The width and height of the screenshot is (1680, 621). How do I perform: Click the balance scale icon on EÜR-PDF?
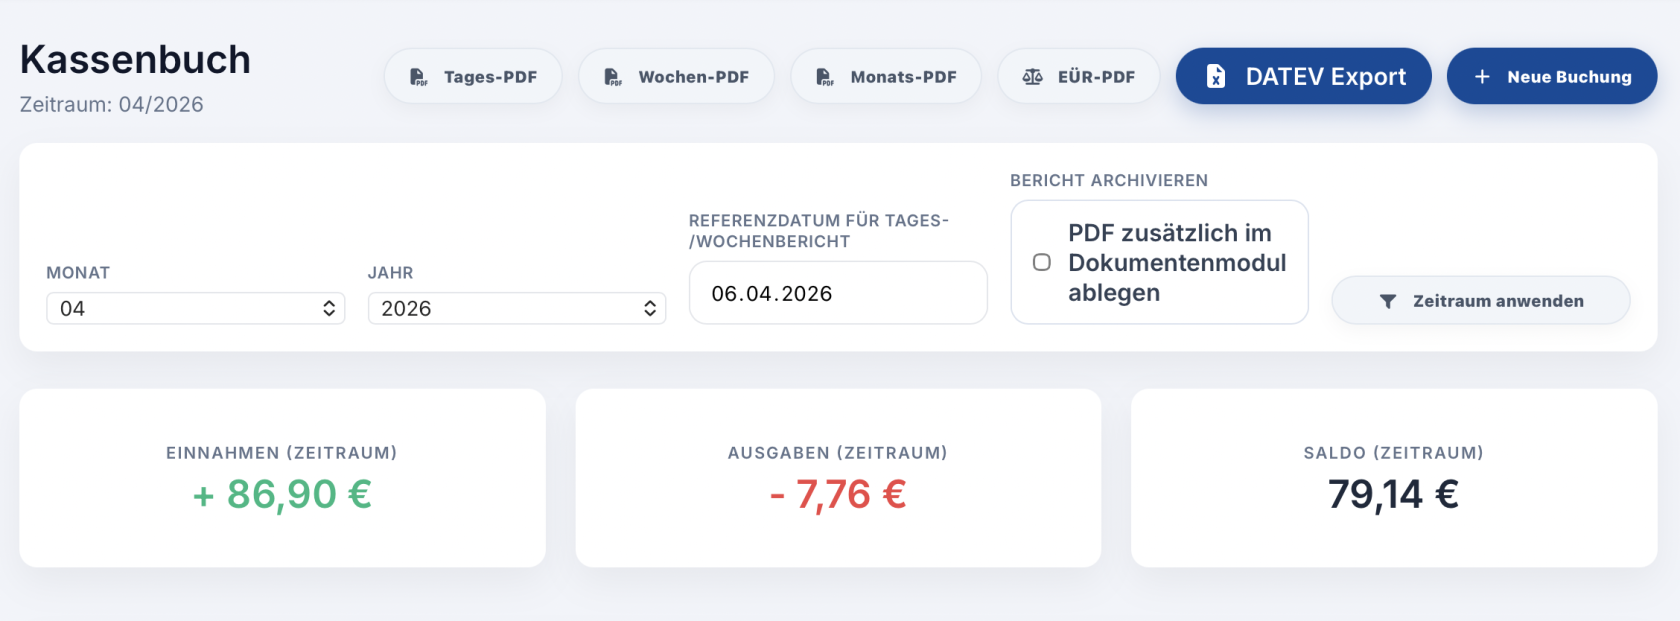(x=1033, y=77)
